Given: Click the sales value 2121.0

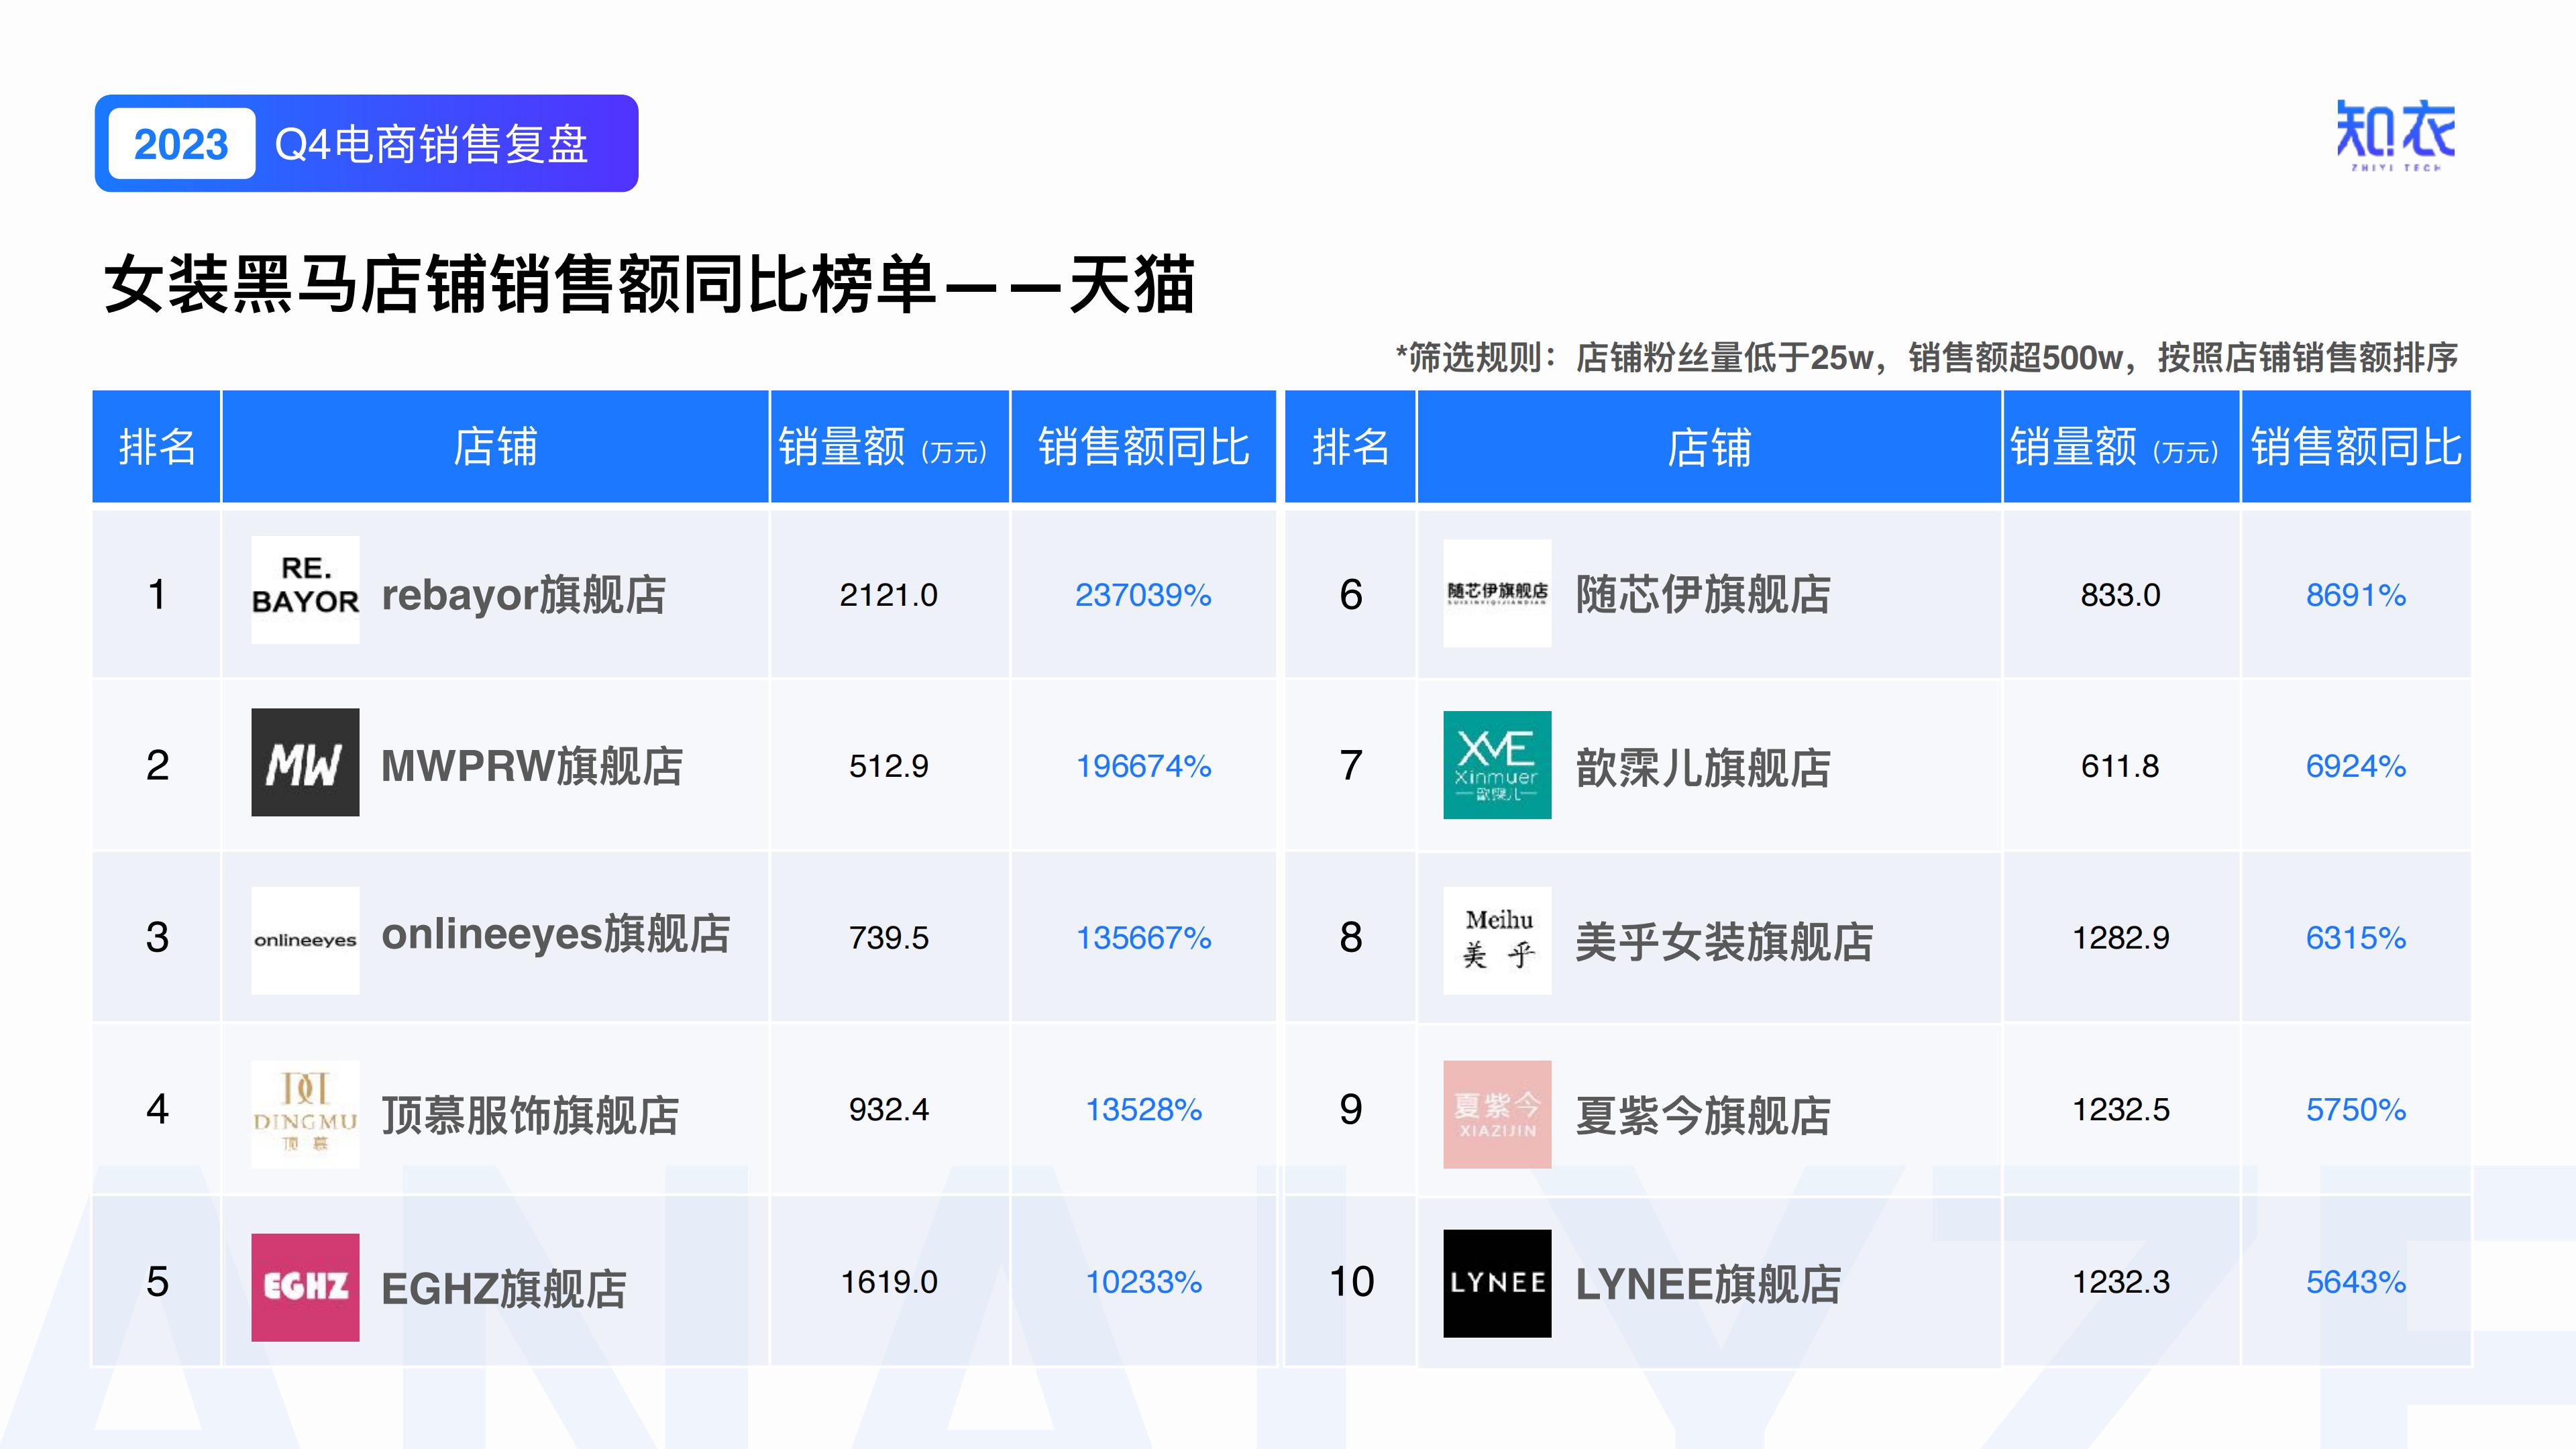Looking at the screenshot, I should point(889,595).
